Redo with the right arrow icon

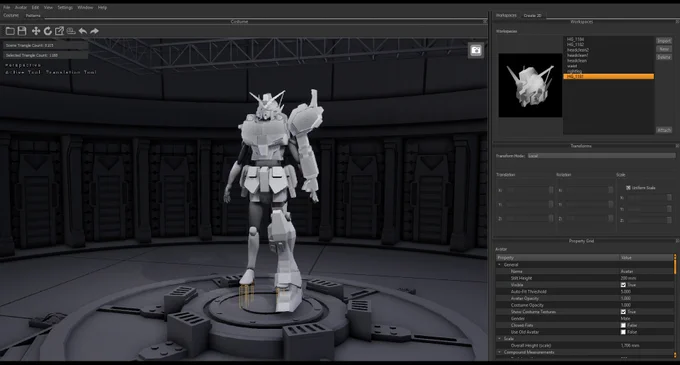tap(95, 31)
